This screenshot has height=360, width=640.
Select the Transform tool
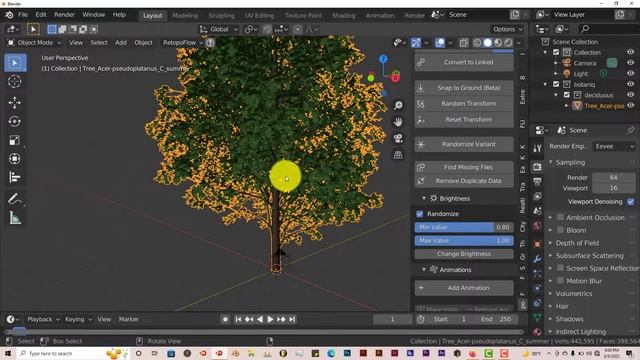(x=15, y=158)
